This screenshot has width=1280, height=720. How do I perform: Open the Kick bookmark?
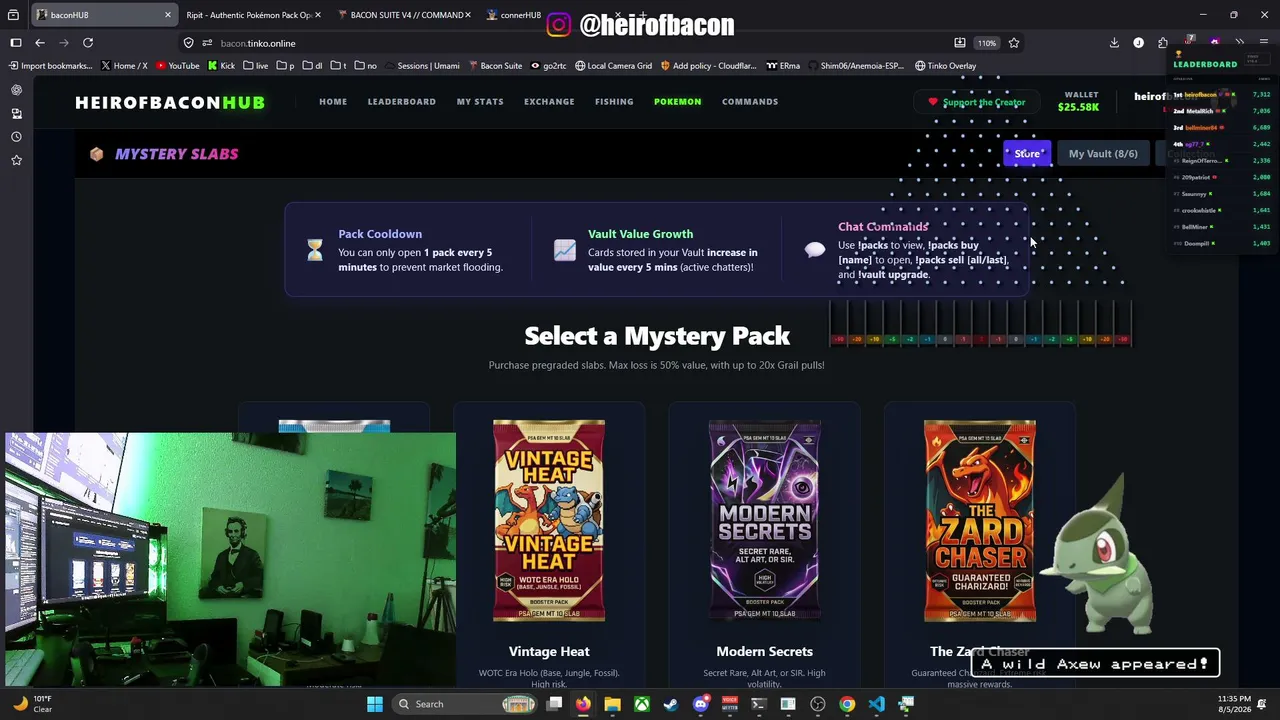click(221, 66)
